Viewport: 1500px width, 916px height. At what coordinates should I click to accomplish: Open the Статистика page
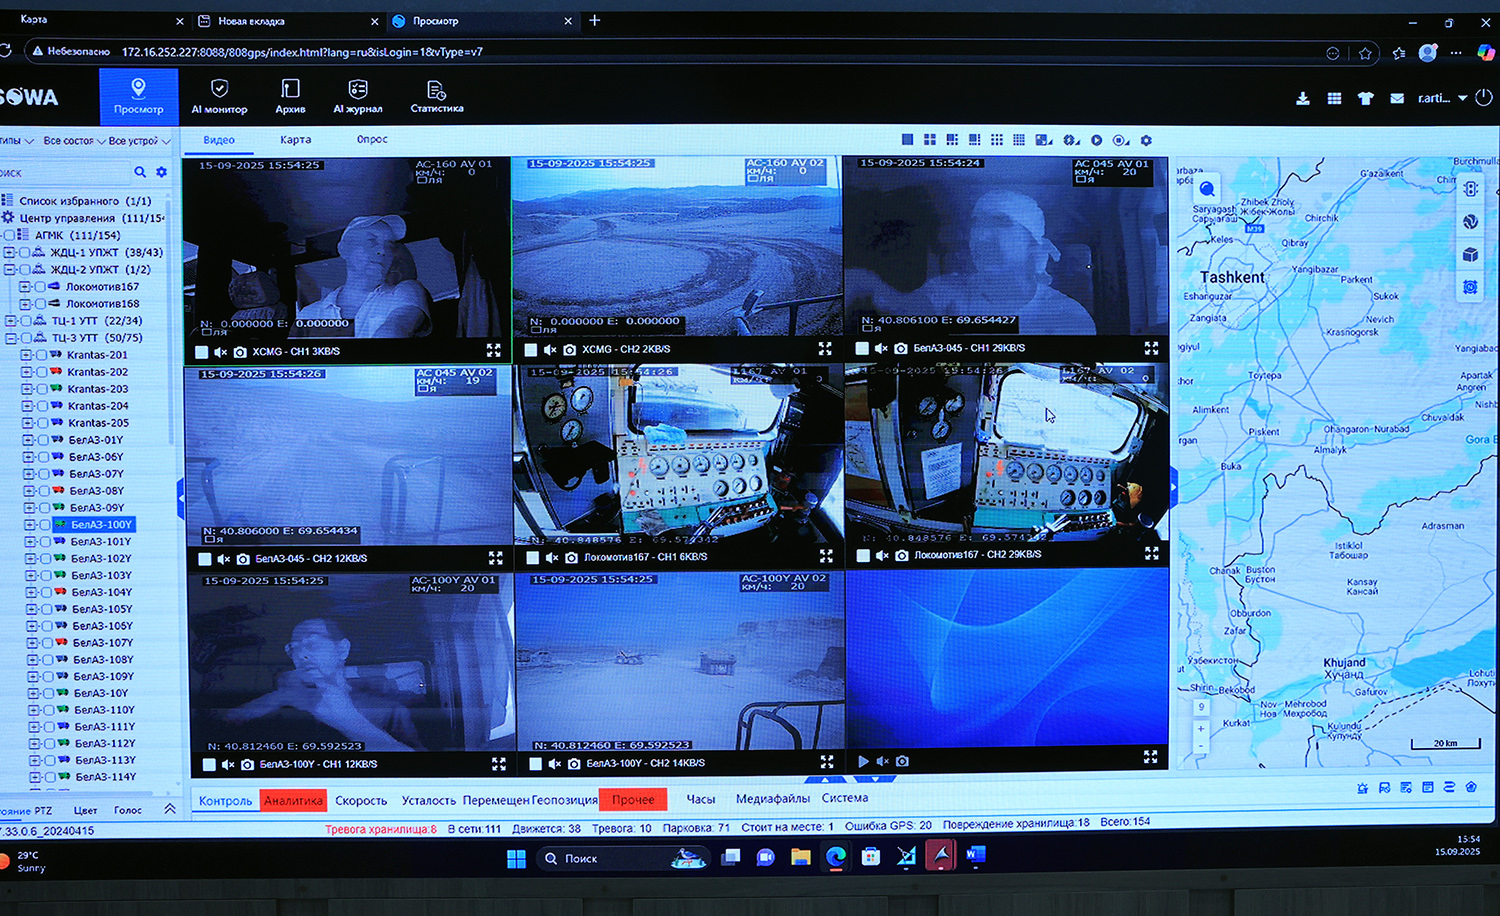tap(436, 97)
